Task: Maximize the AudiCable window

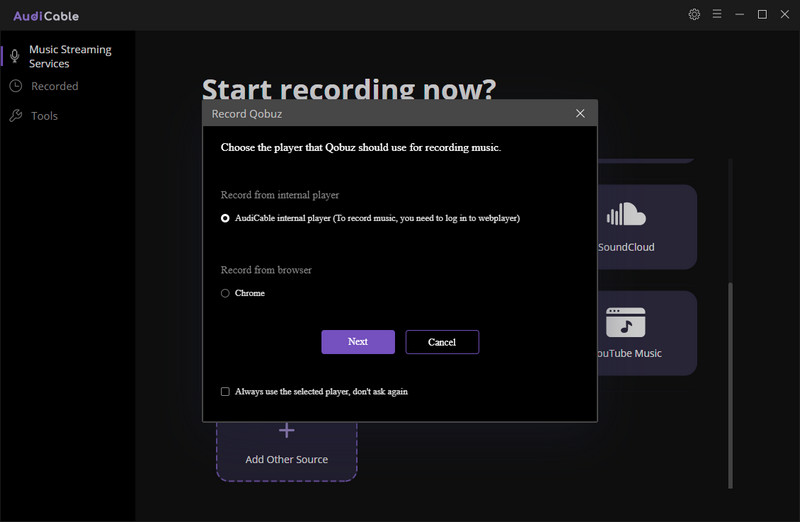Action: [762, 14]
